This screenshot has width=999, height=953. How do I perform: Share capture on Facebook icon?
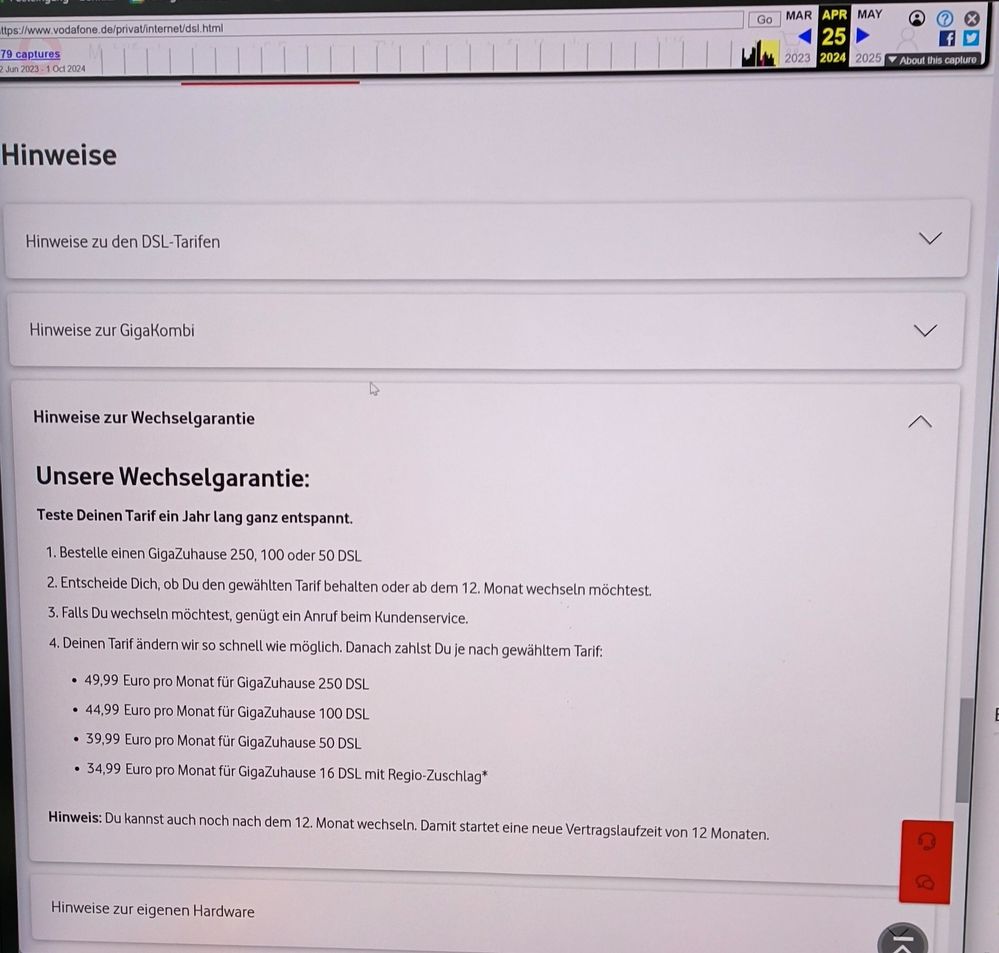947,39
